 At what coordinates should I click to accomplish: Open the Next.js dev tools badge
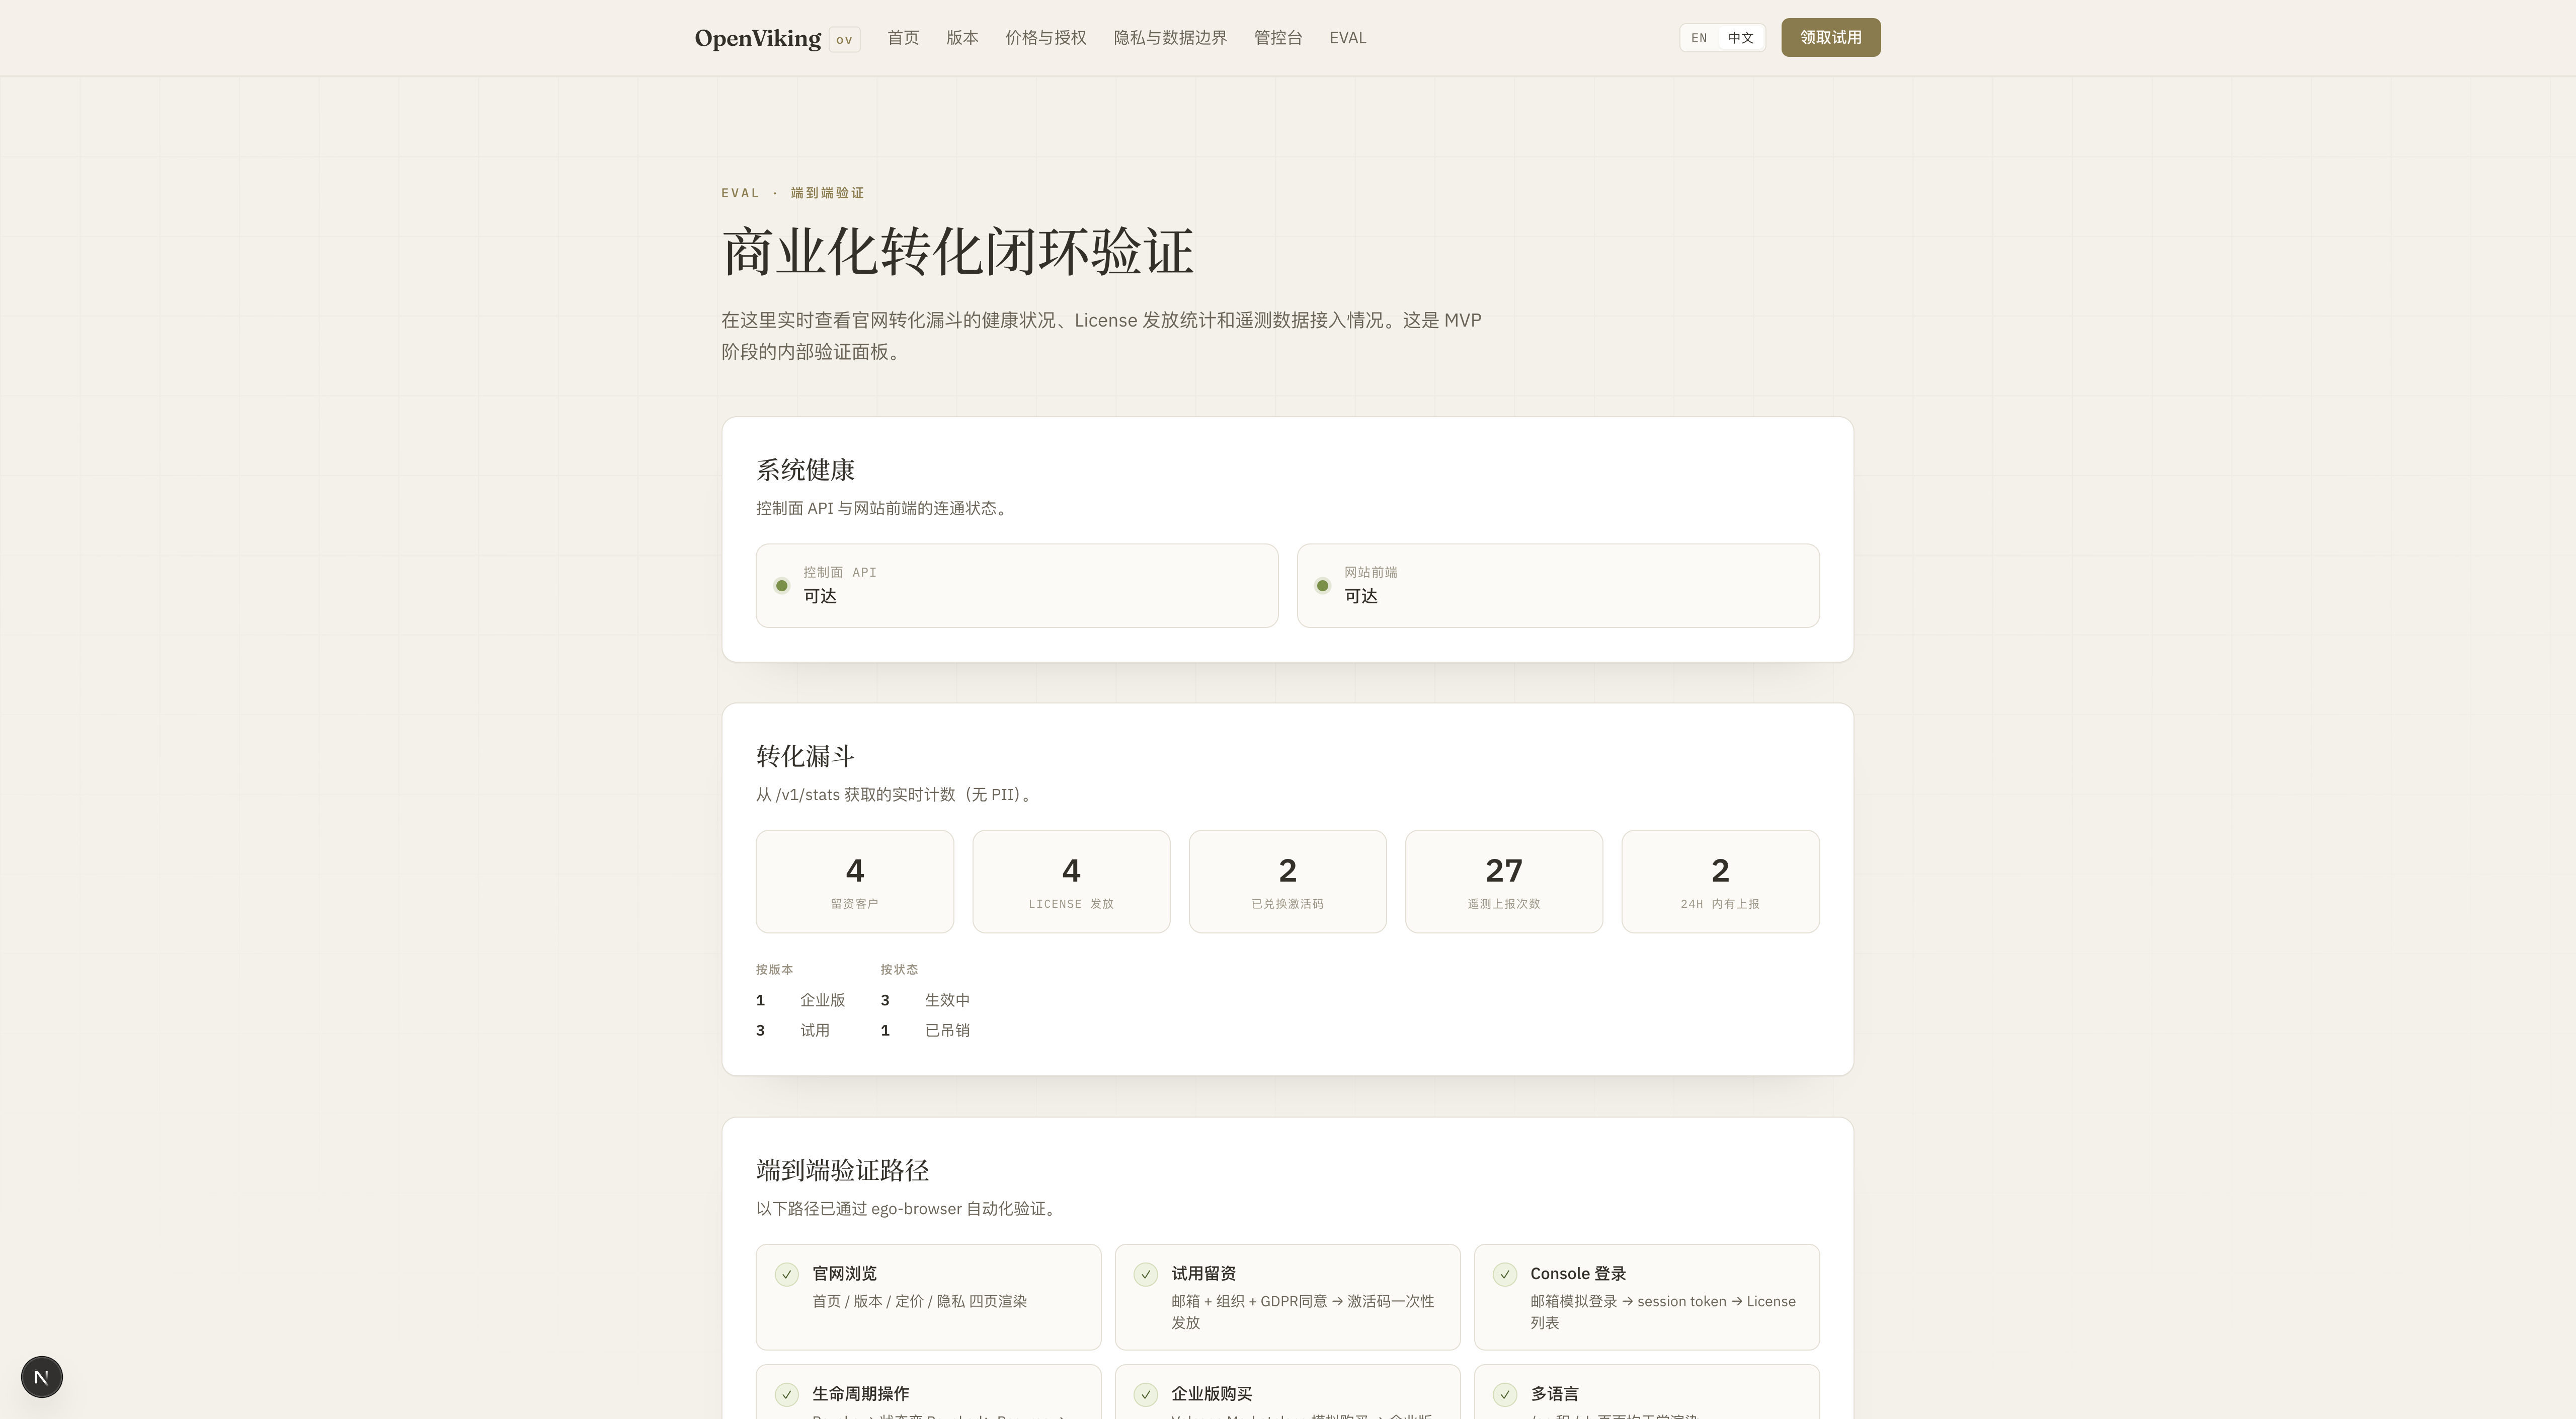pyautogui.click(x=42, y=1377)
